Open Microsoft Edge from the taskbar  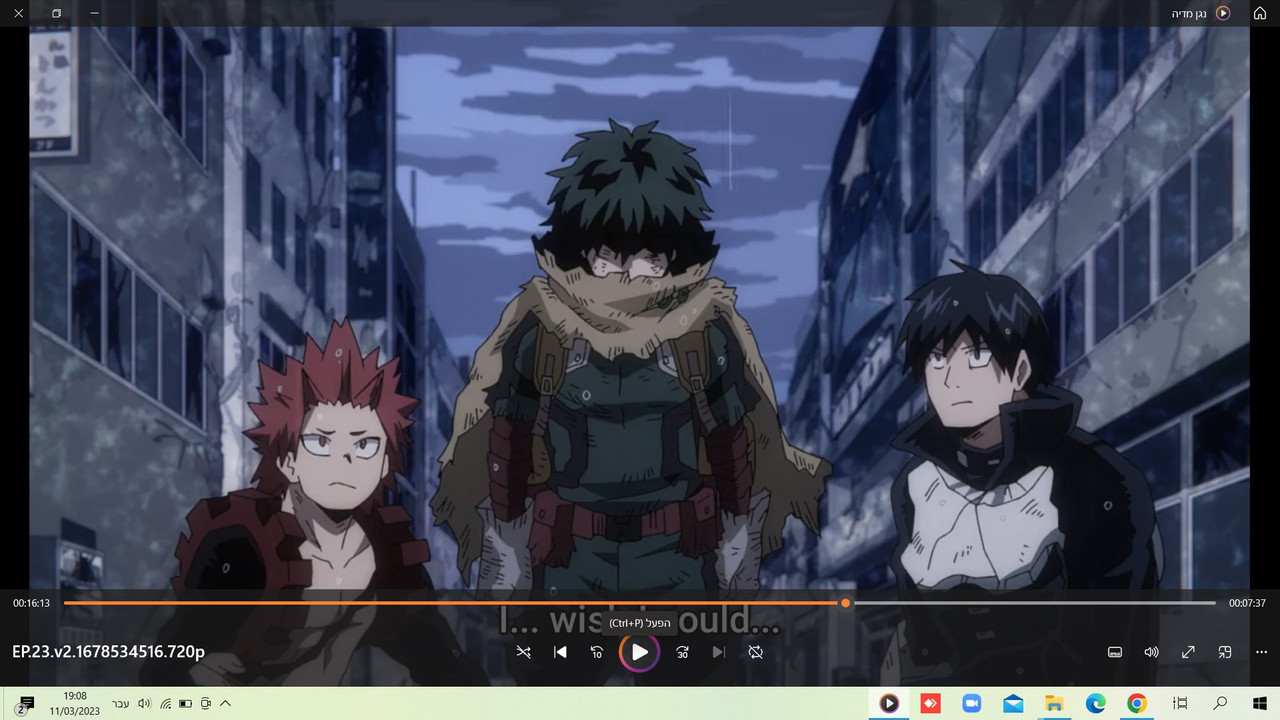click(1096, 703)
